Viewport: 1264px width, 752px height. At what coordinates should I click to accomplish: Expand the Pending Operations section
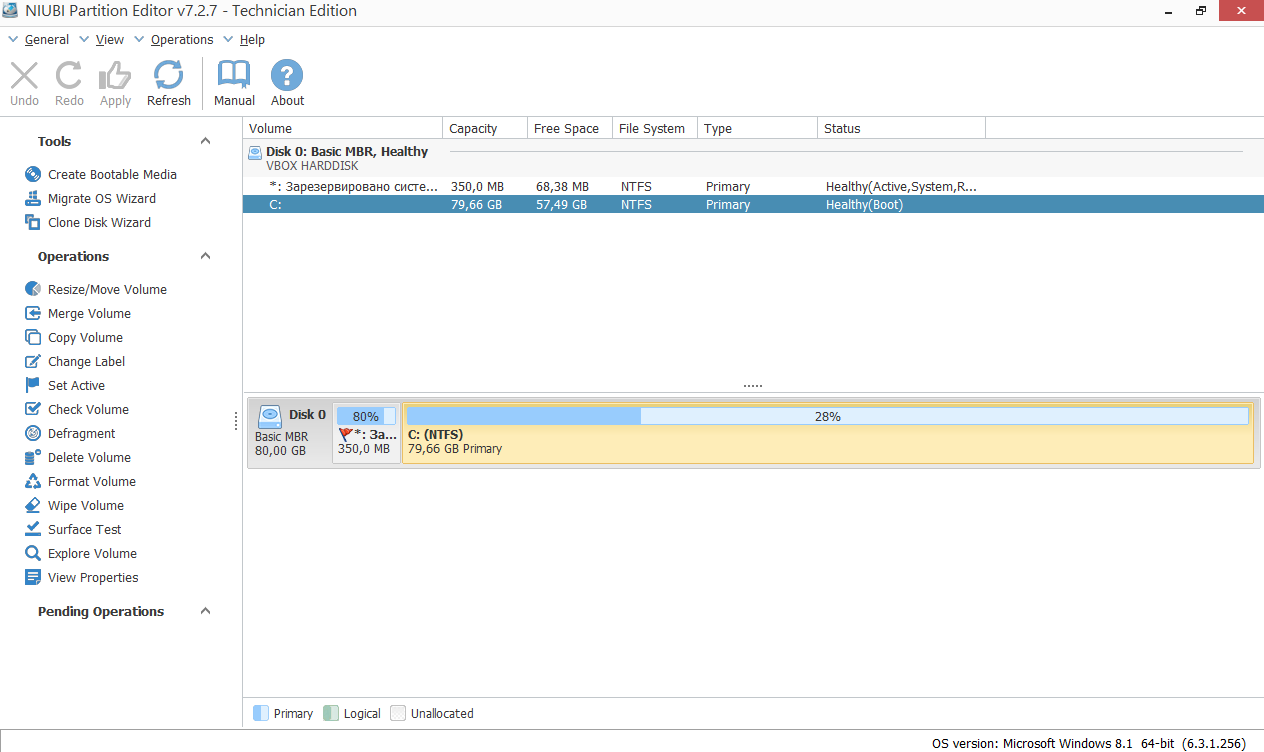point(205,611)
